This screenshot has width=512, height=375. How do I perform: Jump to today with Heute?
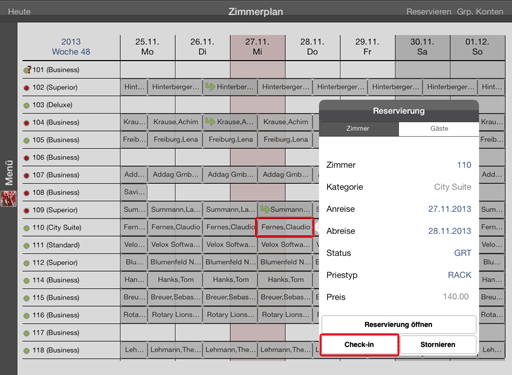coord(19,12)
